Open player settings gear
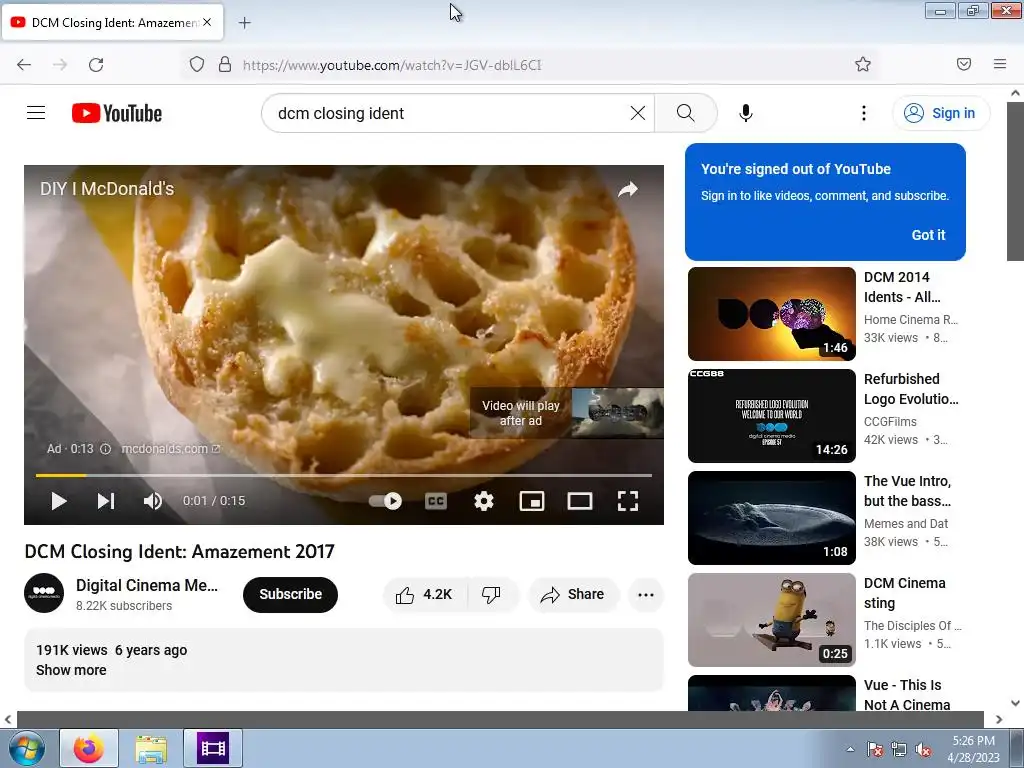Screen dimensions: 1024x768 point(483,501)
